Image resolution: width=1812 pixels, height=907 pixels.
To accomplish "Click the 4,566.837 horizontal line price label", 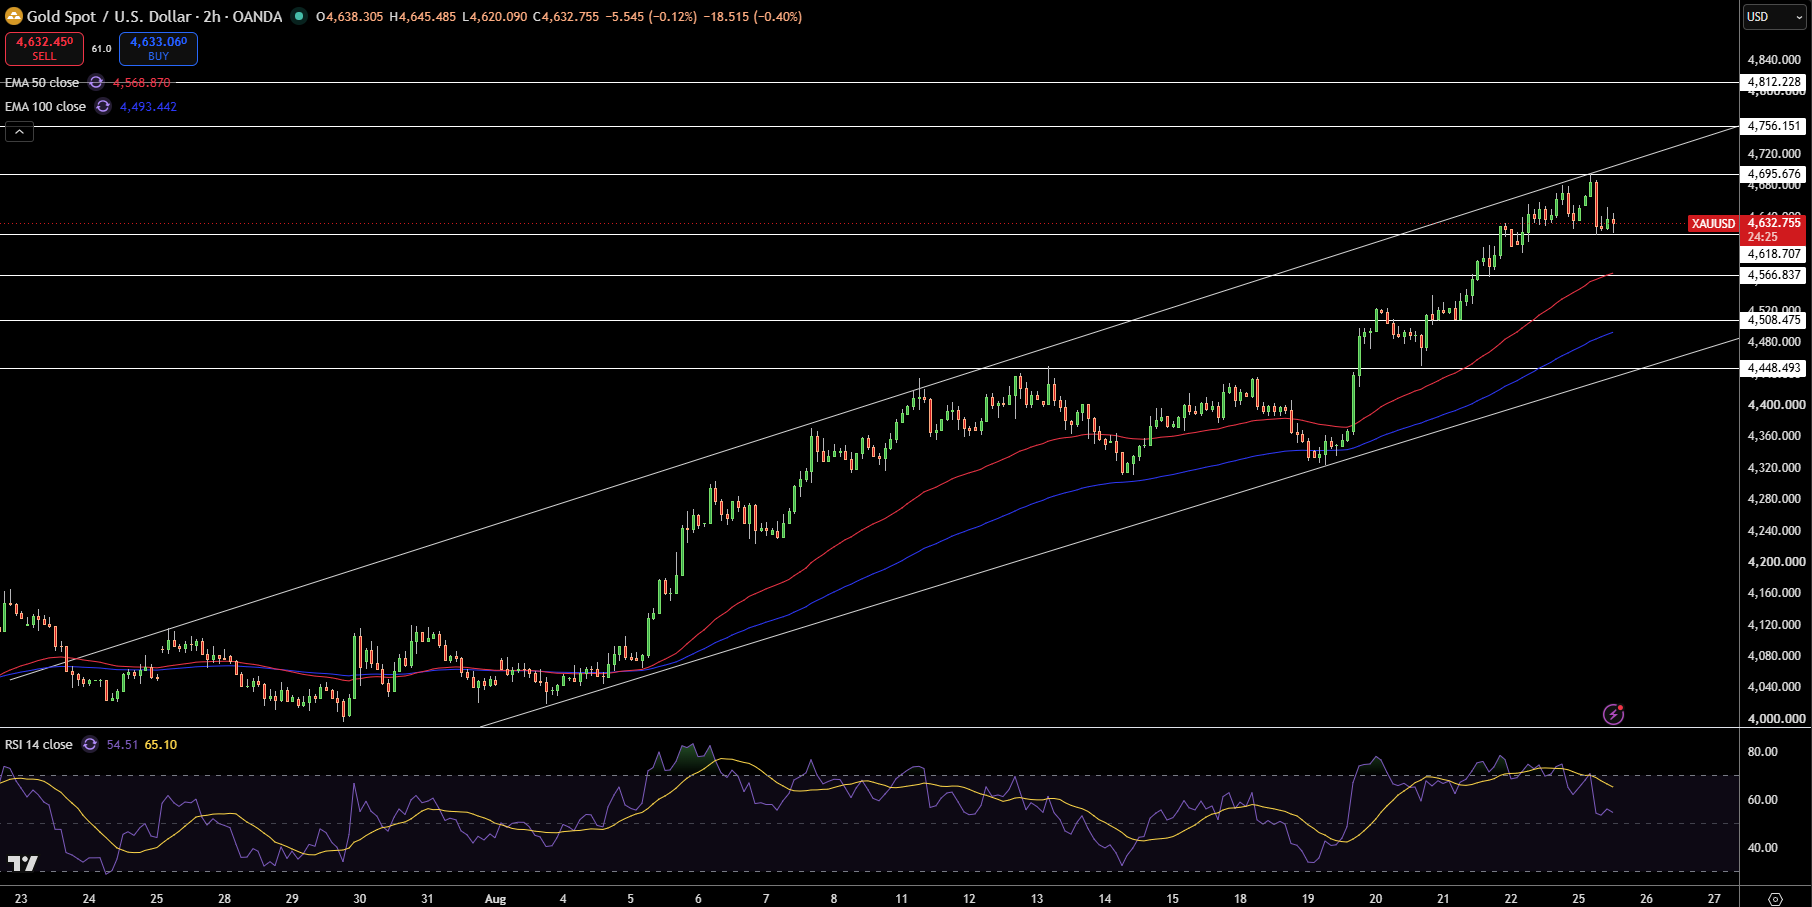I will pos(1774,275).
